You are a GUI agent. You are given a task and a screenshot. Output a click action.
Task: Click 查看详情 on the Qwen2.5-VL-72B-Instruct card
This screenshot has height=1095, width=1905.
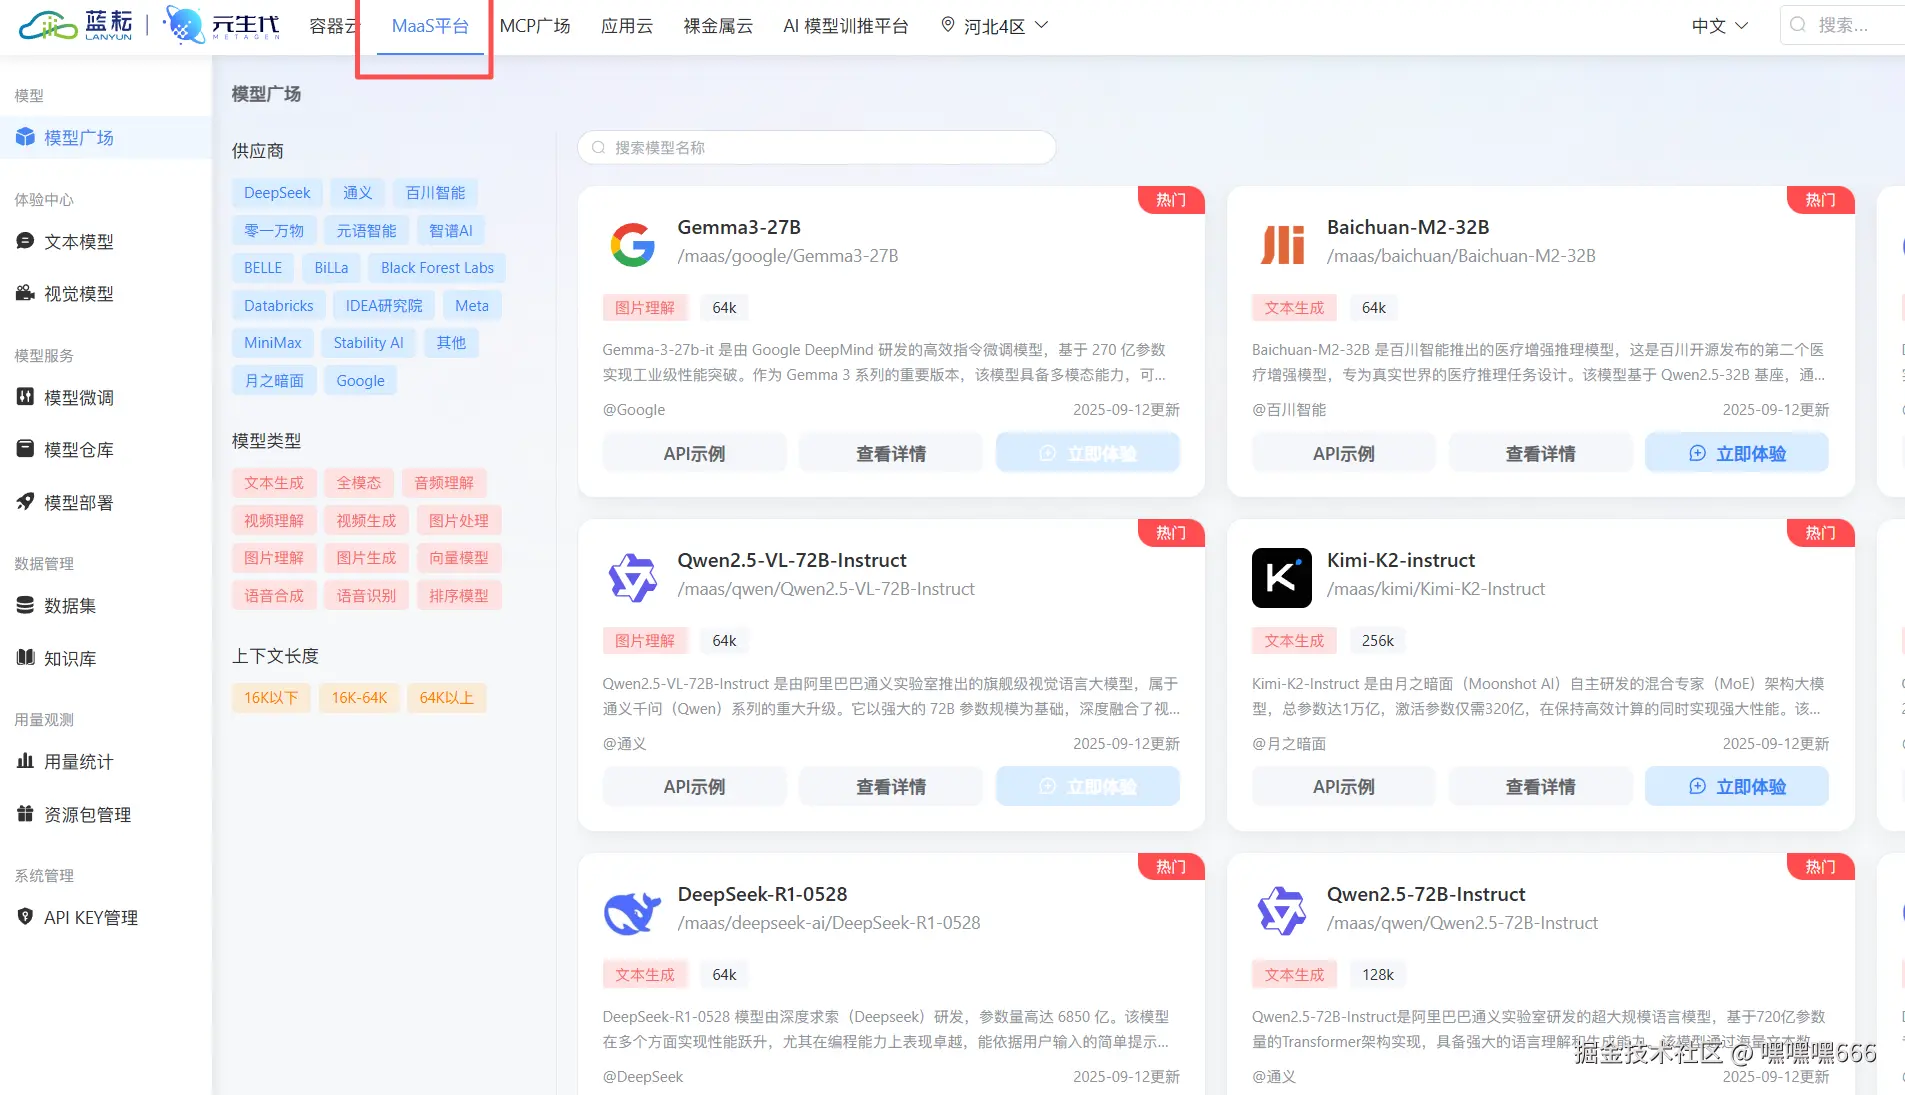pos(891,786)
